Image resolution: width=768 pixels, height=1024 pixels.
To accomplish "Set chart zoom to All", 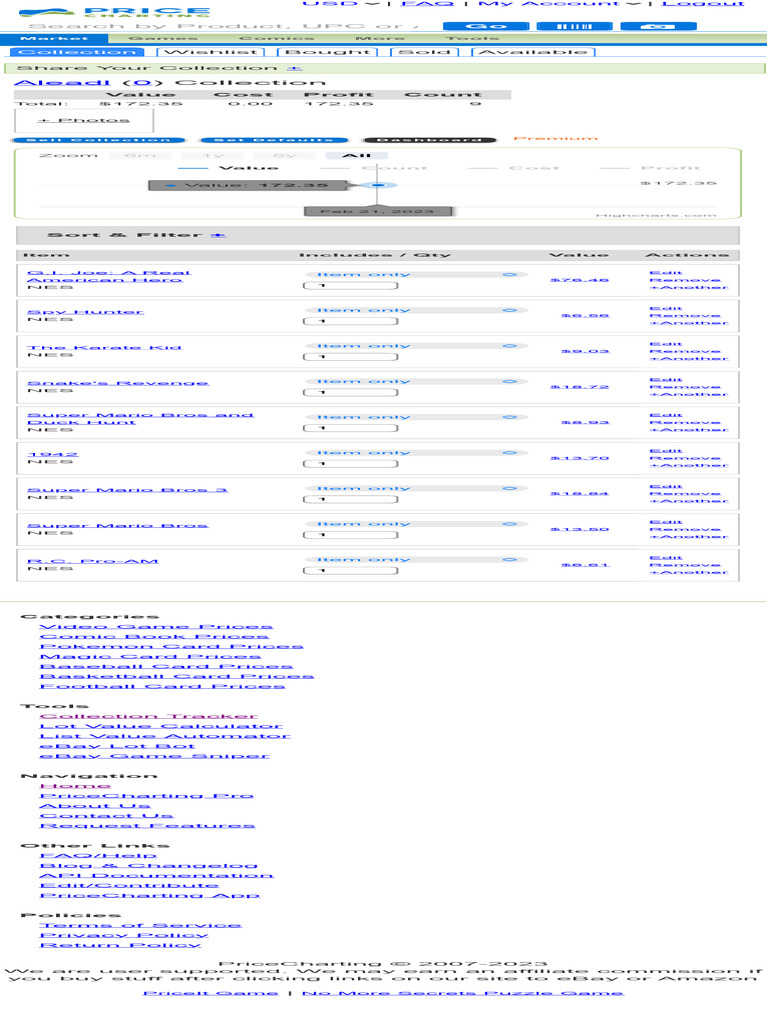I will pos(357,155).
